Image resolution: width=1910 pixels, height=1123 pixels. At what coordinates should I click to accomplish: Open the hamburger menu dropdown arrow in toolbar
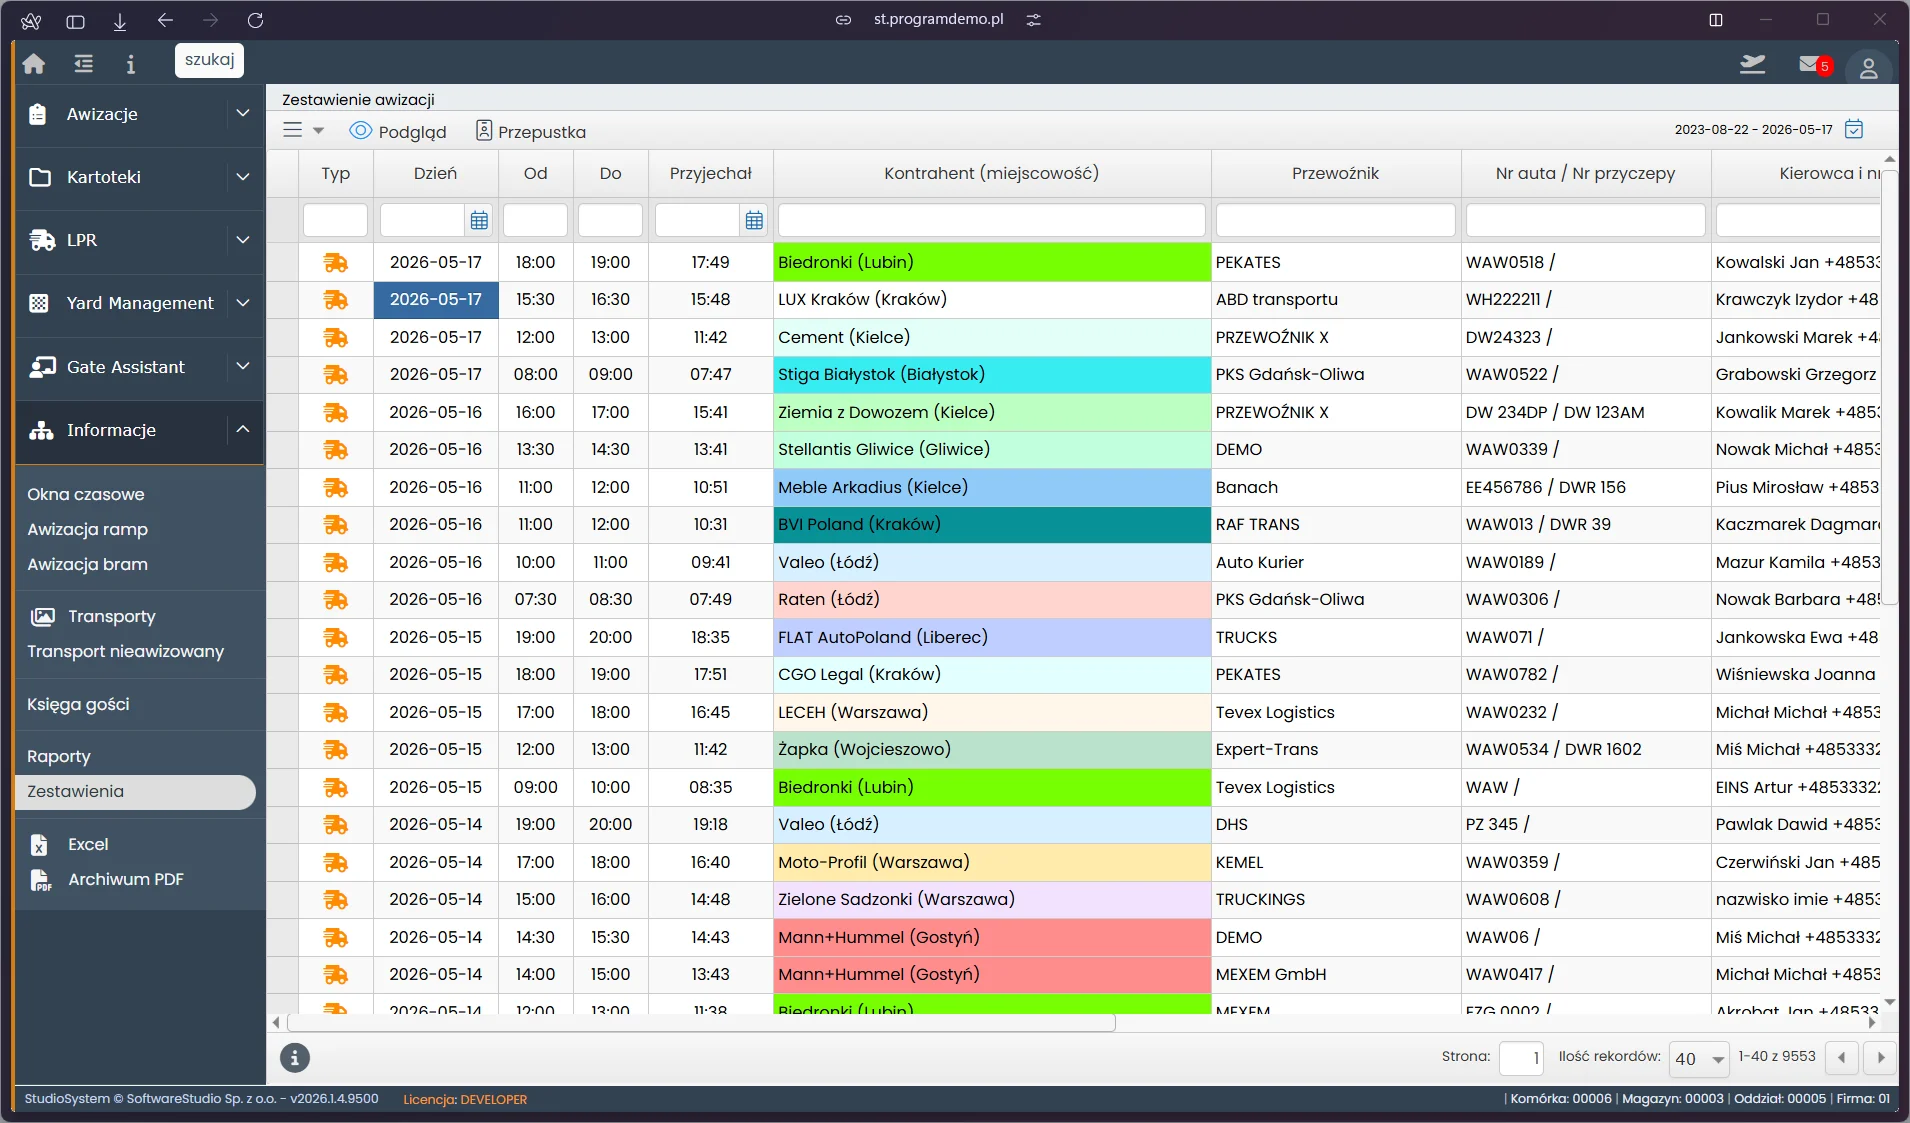tap(319, 131)
